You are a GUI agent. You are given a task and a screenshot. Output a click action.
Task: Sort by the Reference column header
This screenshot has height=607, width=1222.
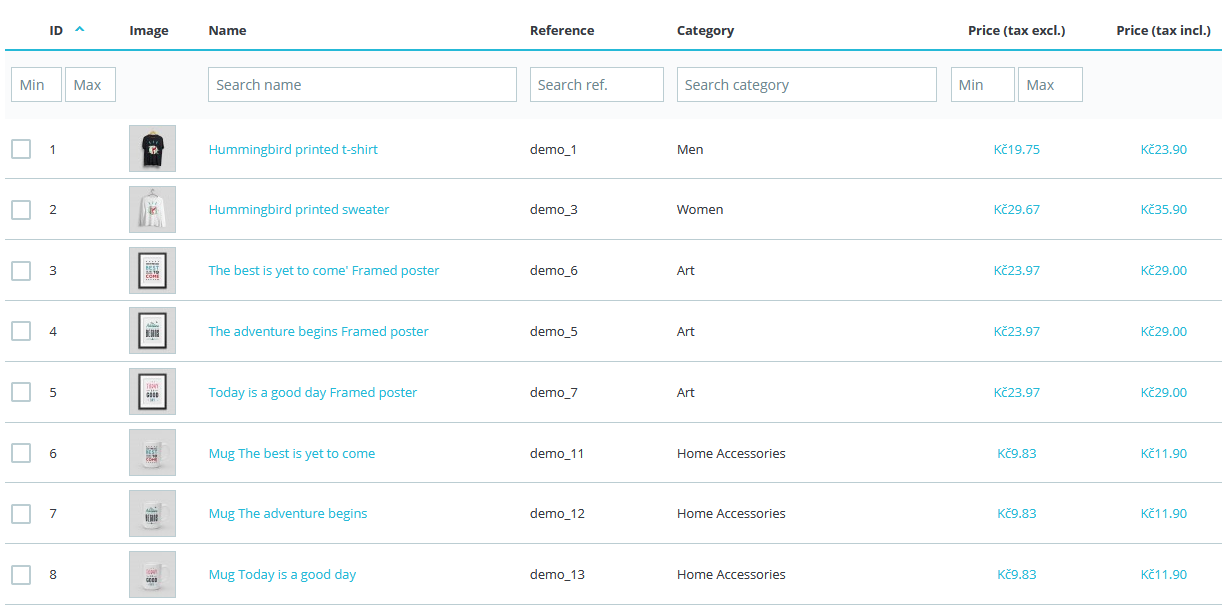[x=562, y=30]
